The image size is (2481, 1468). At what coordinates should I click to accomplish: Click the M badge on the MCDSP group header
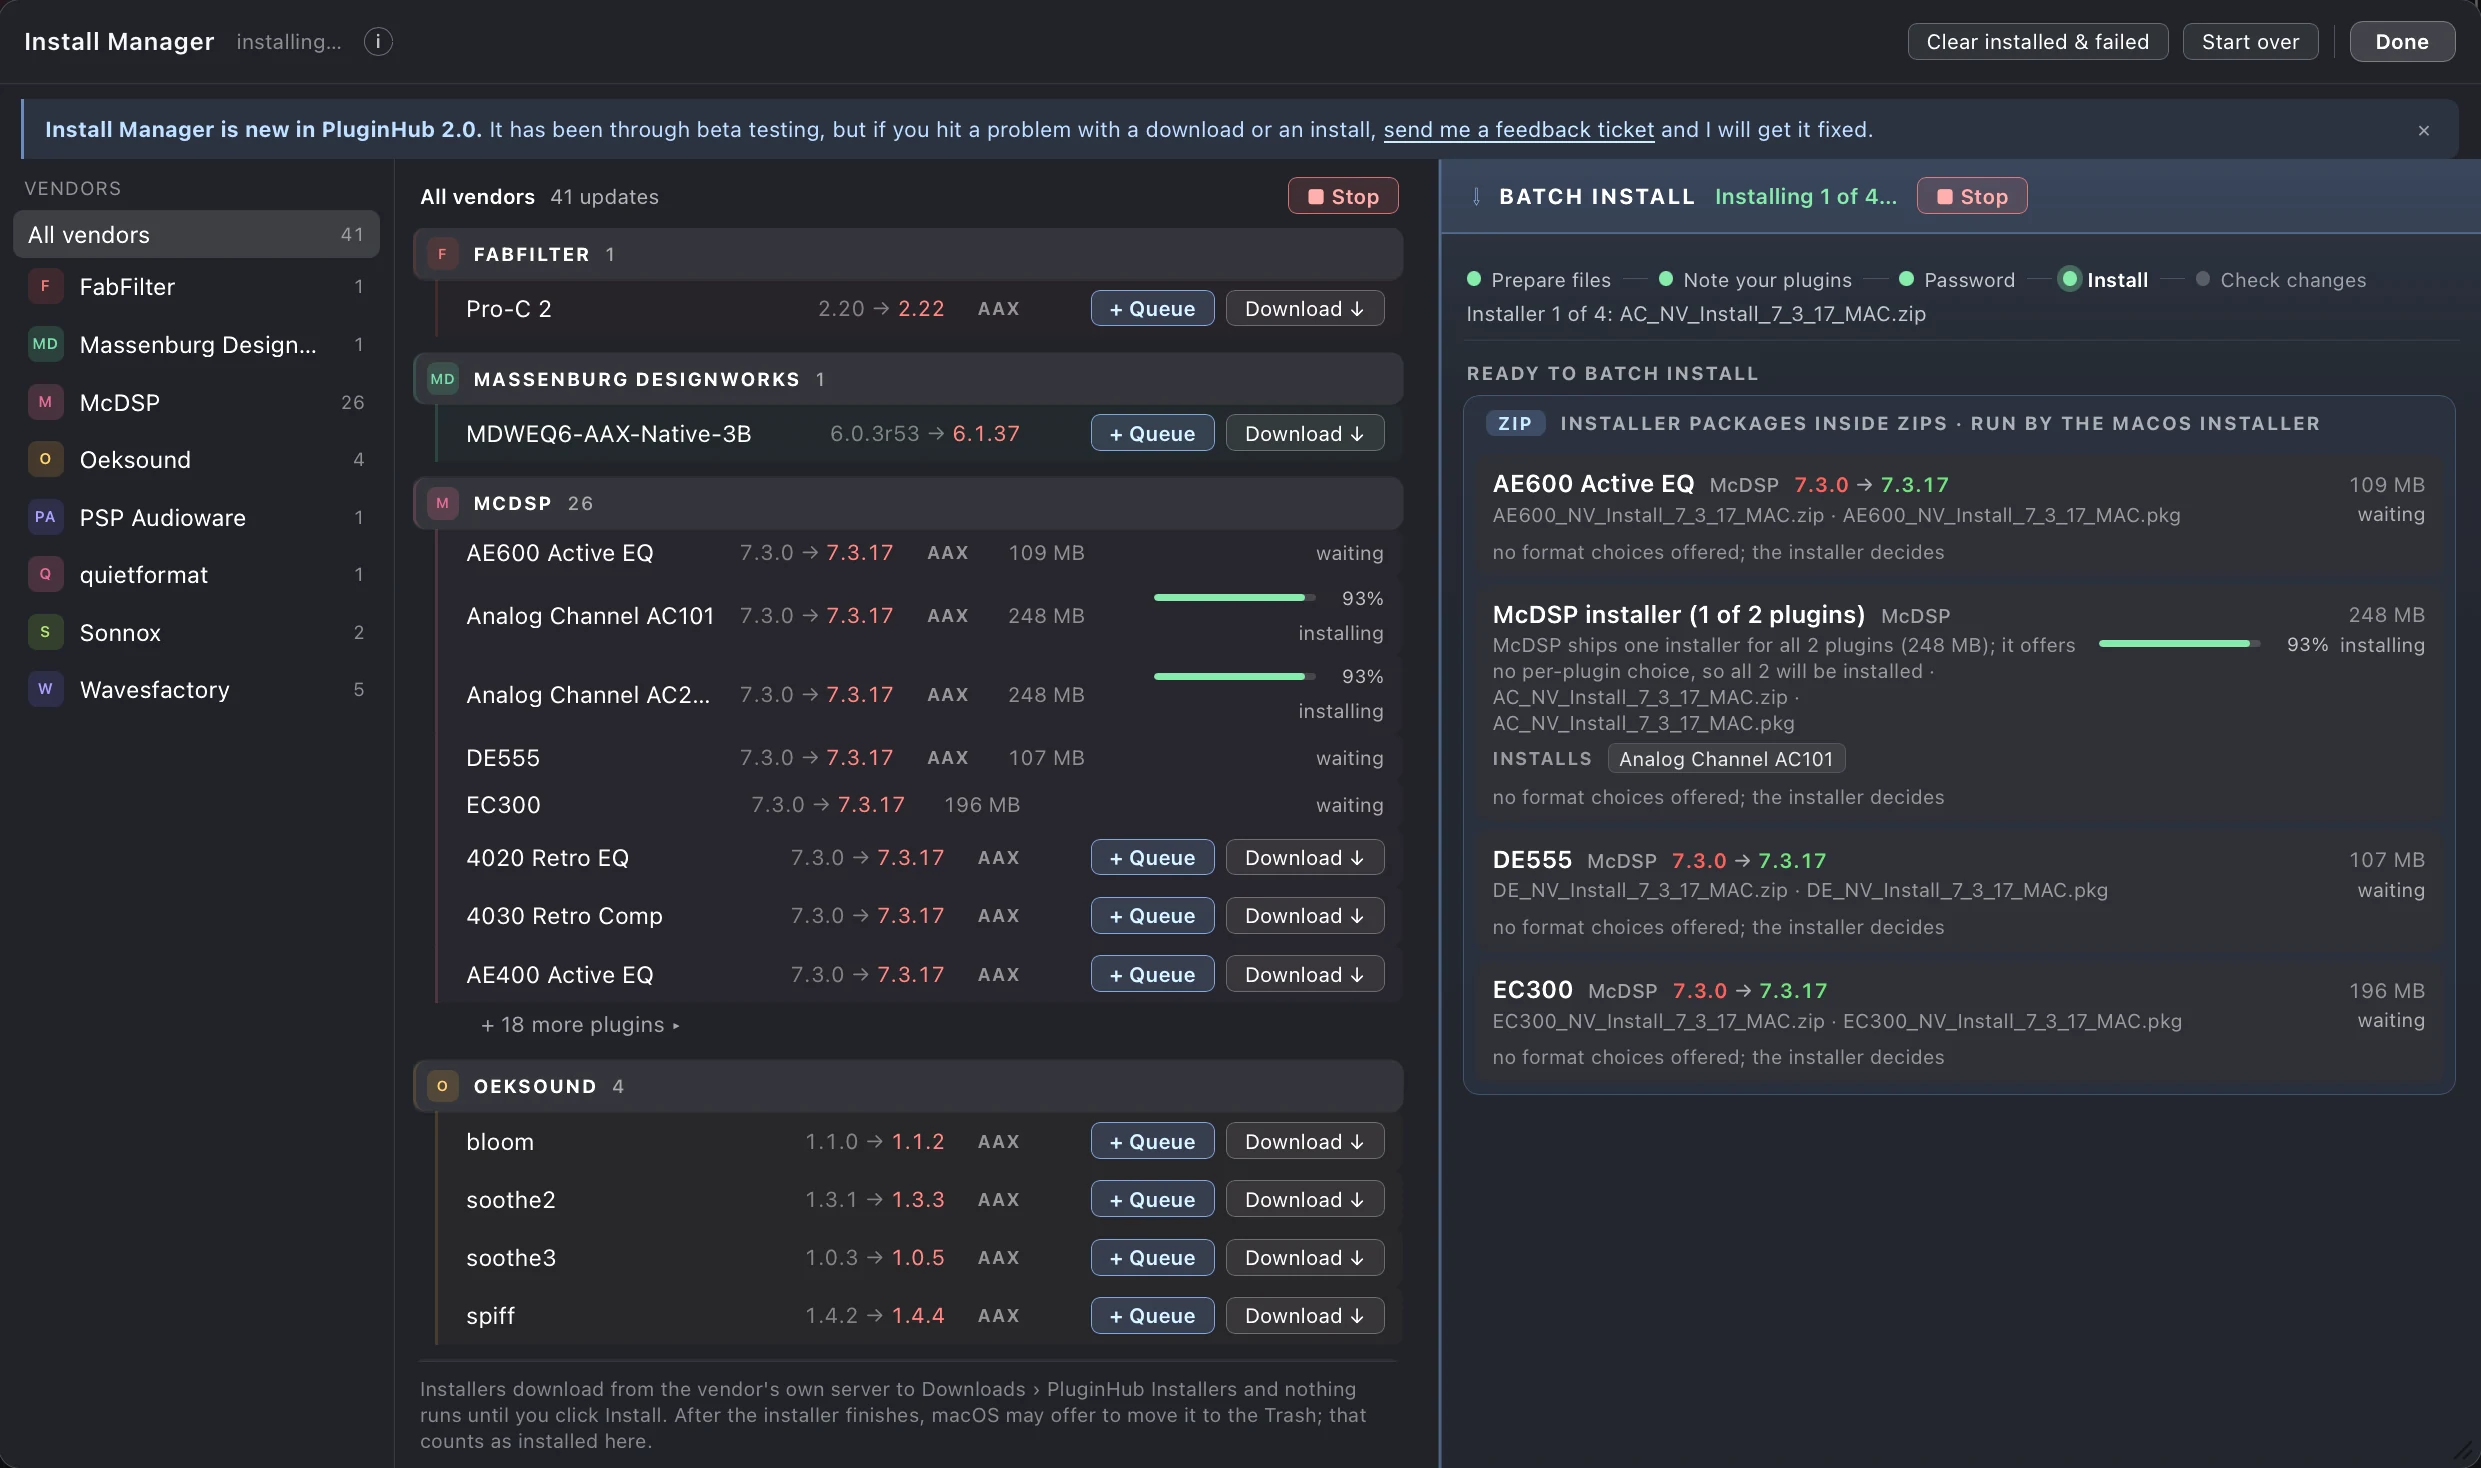(443, 504)
